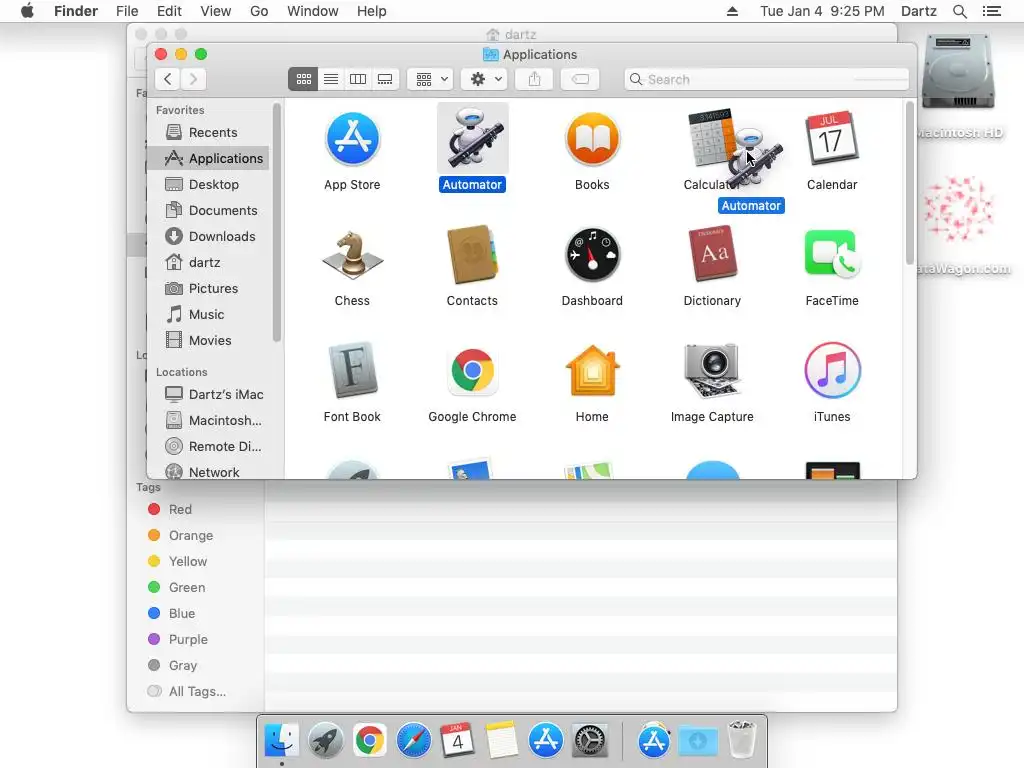Screen dimensions: 1024x768
Task: Select Network under Locations
Action: (x=208, y=472)
